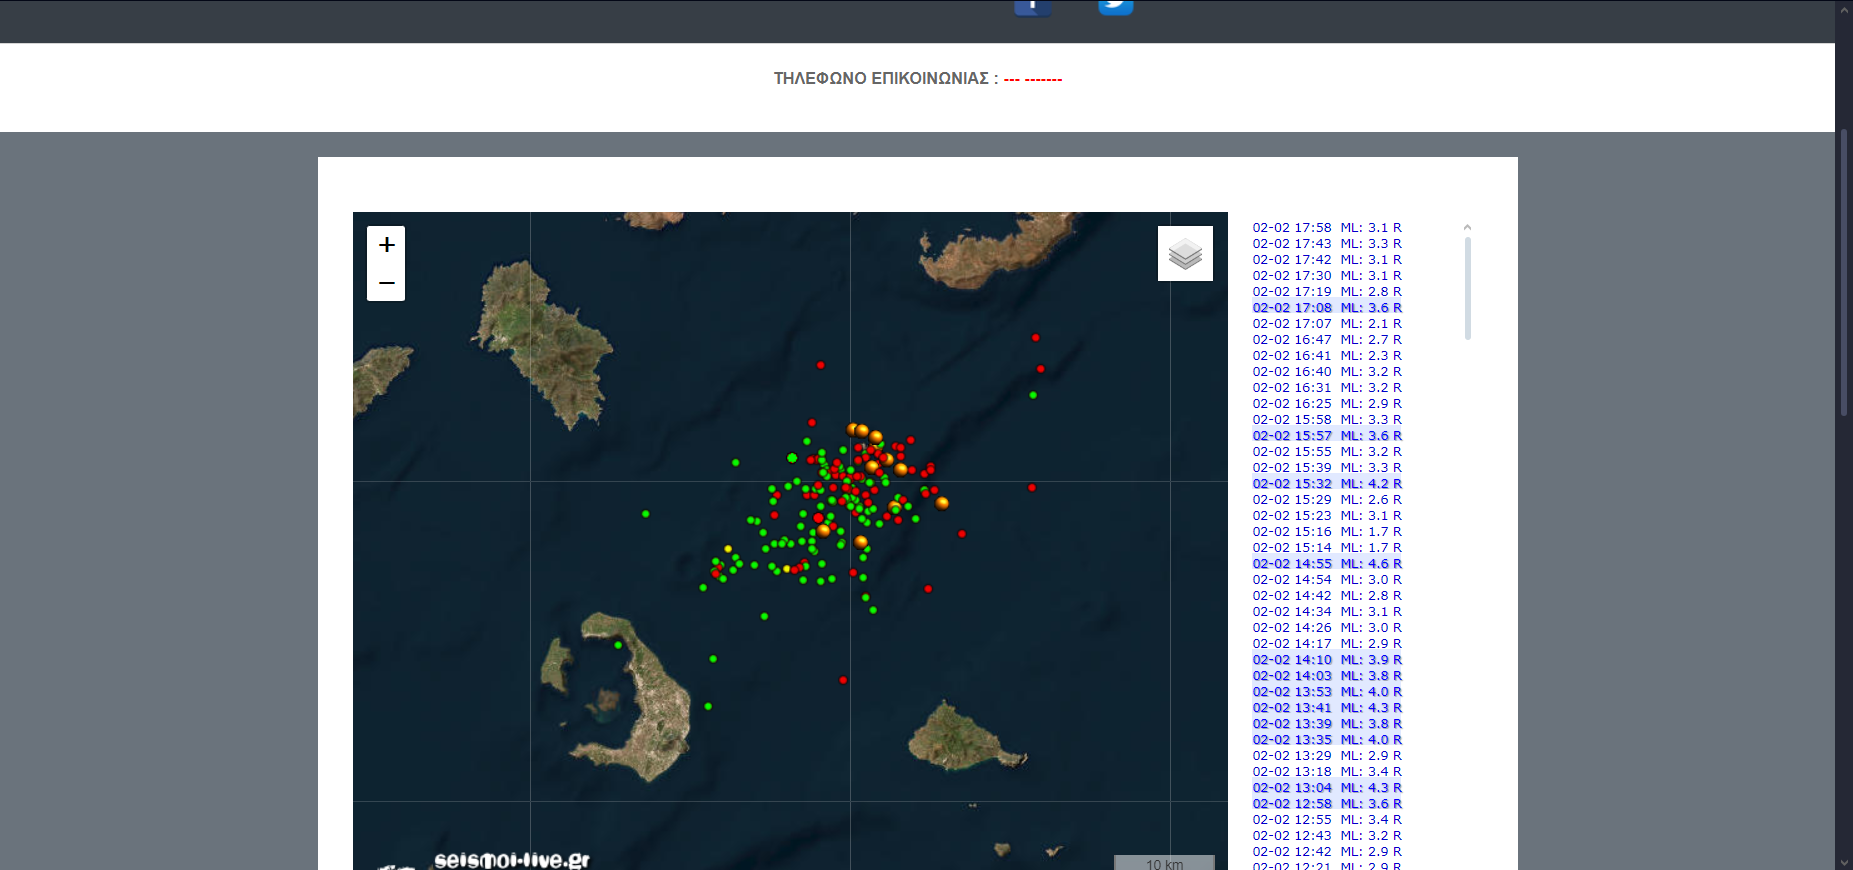Click the 10 km map scale bar
Image resolution: width=1853 pixels, height=870 pixels.
[1164, 863]
